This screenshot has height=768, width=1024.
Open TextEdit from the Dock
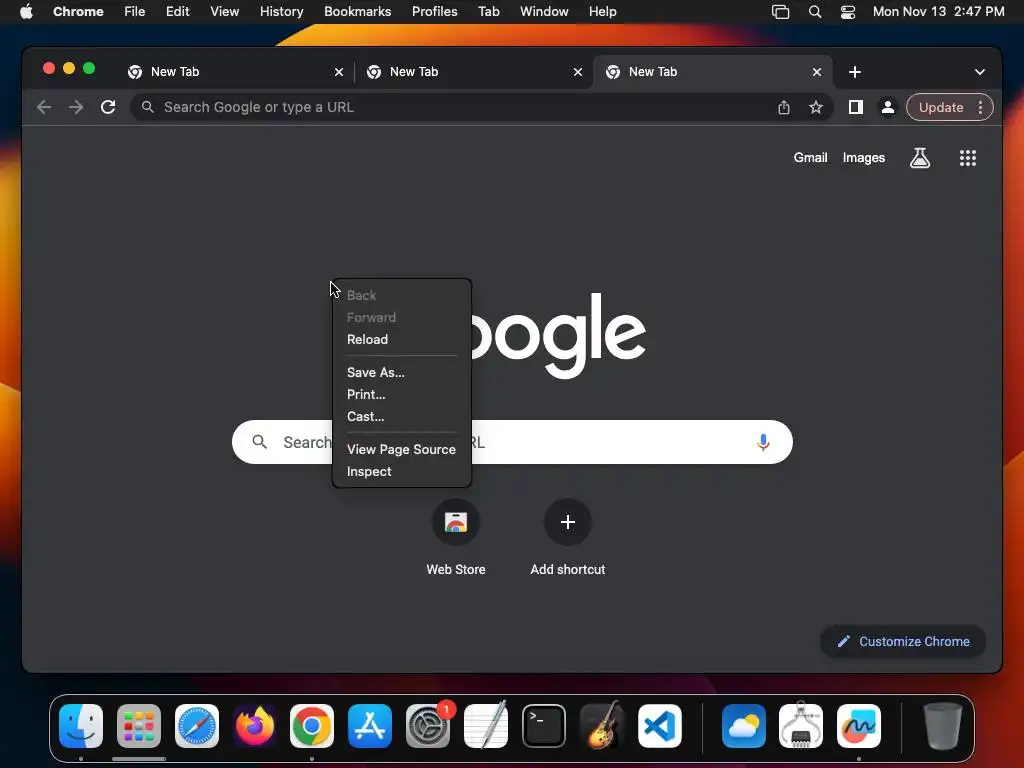(486, 726)
